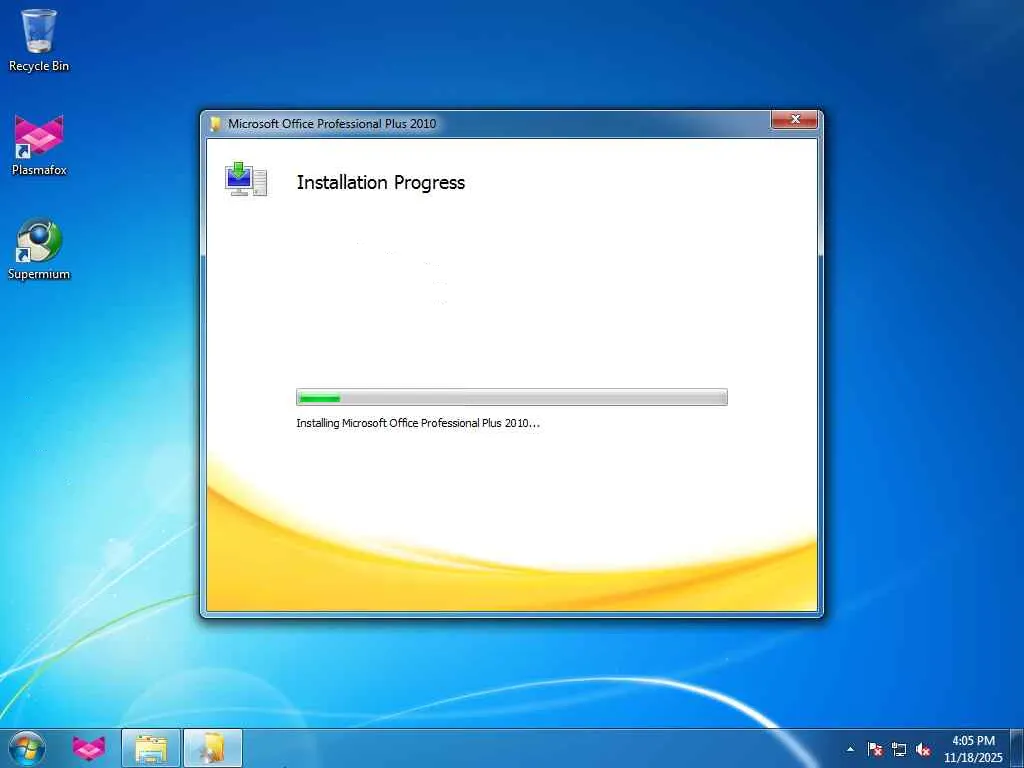Open the clock showing 4:05 PM
The image size is (1024, 768).
(973, 741)
